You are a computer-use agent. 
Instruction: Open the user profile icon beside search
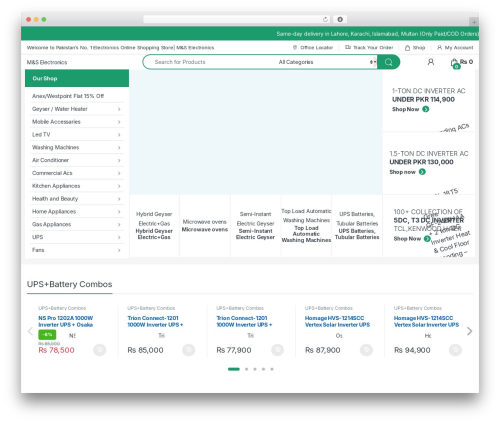(431, 62)
